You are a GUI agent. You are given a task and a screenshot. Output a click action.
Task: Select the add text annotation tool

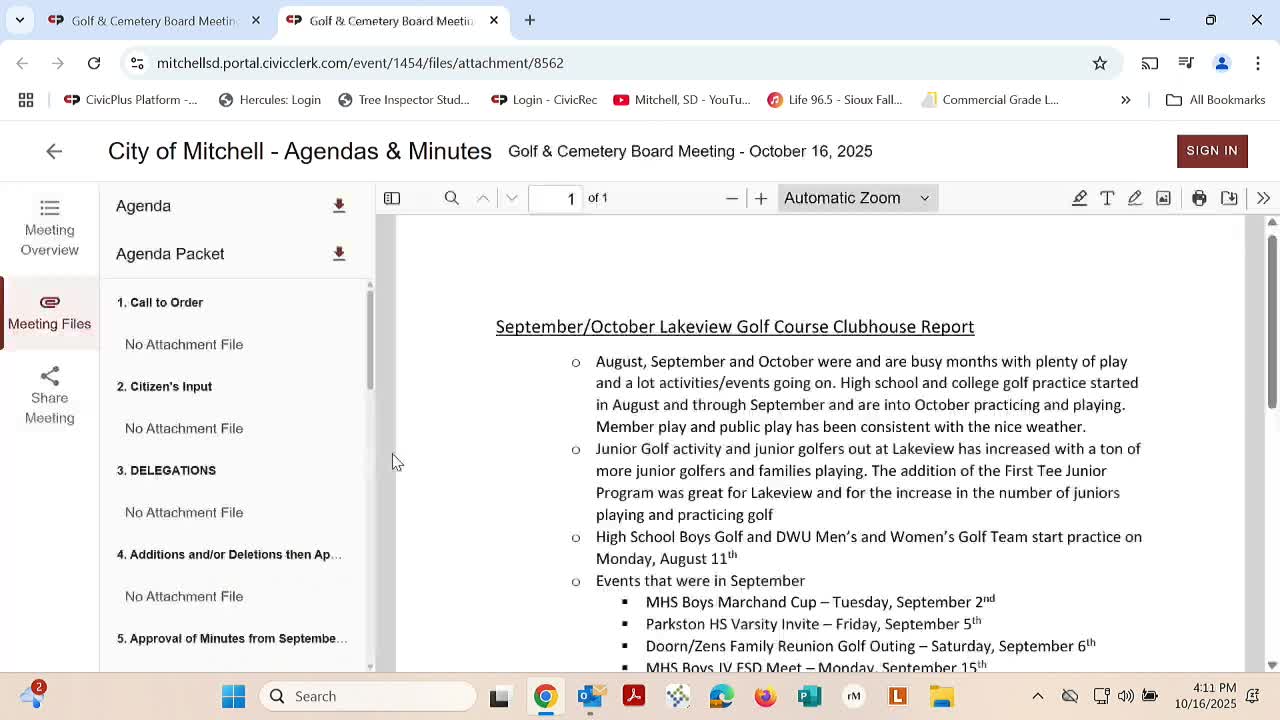point(1107,198)
